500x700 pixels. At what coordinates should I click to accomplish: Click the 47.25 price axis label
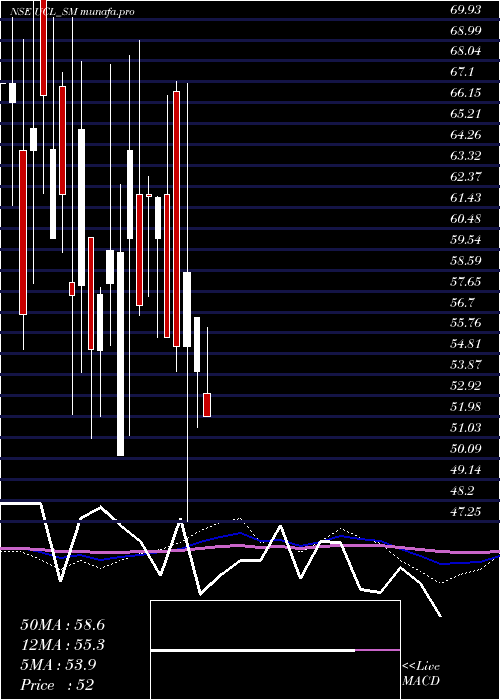pyautogui.click(x=466, y=513)
